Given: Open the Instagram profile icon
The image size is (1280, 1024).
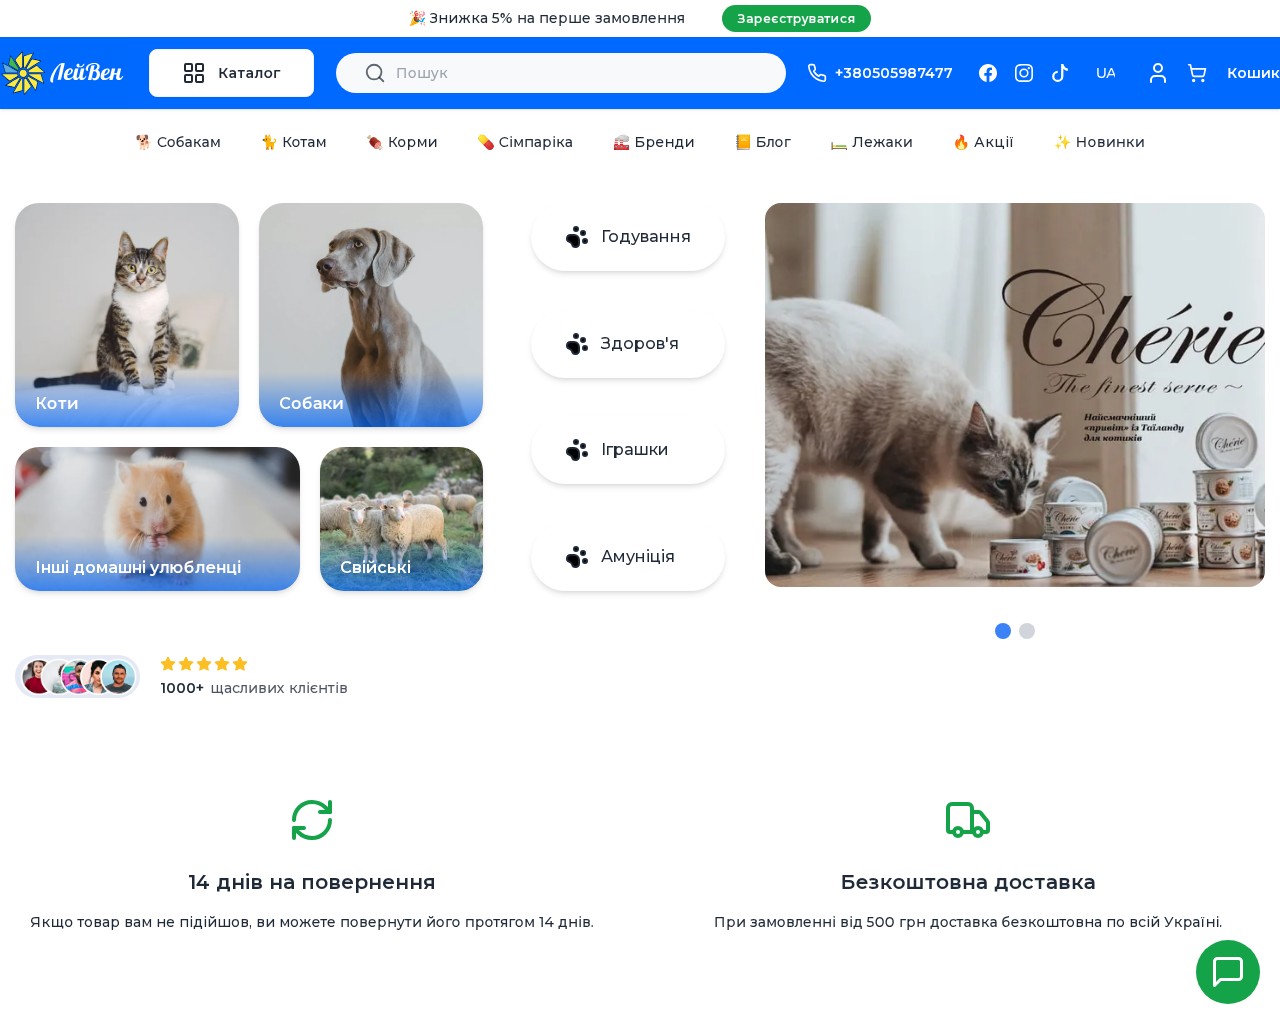Looking at the screenshot, I should point(1024,73).
